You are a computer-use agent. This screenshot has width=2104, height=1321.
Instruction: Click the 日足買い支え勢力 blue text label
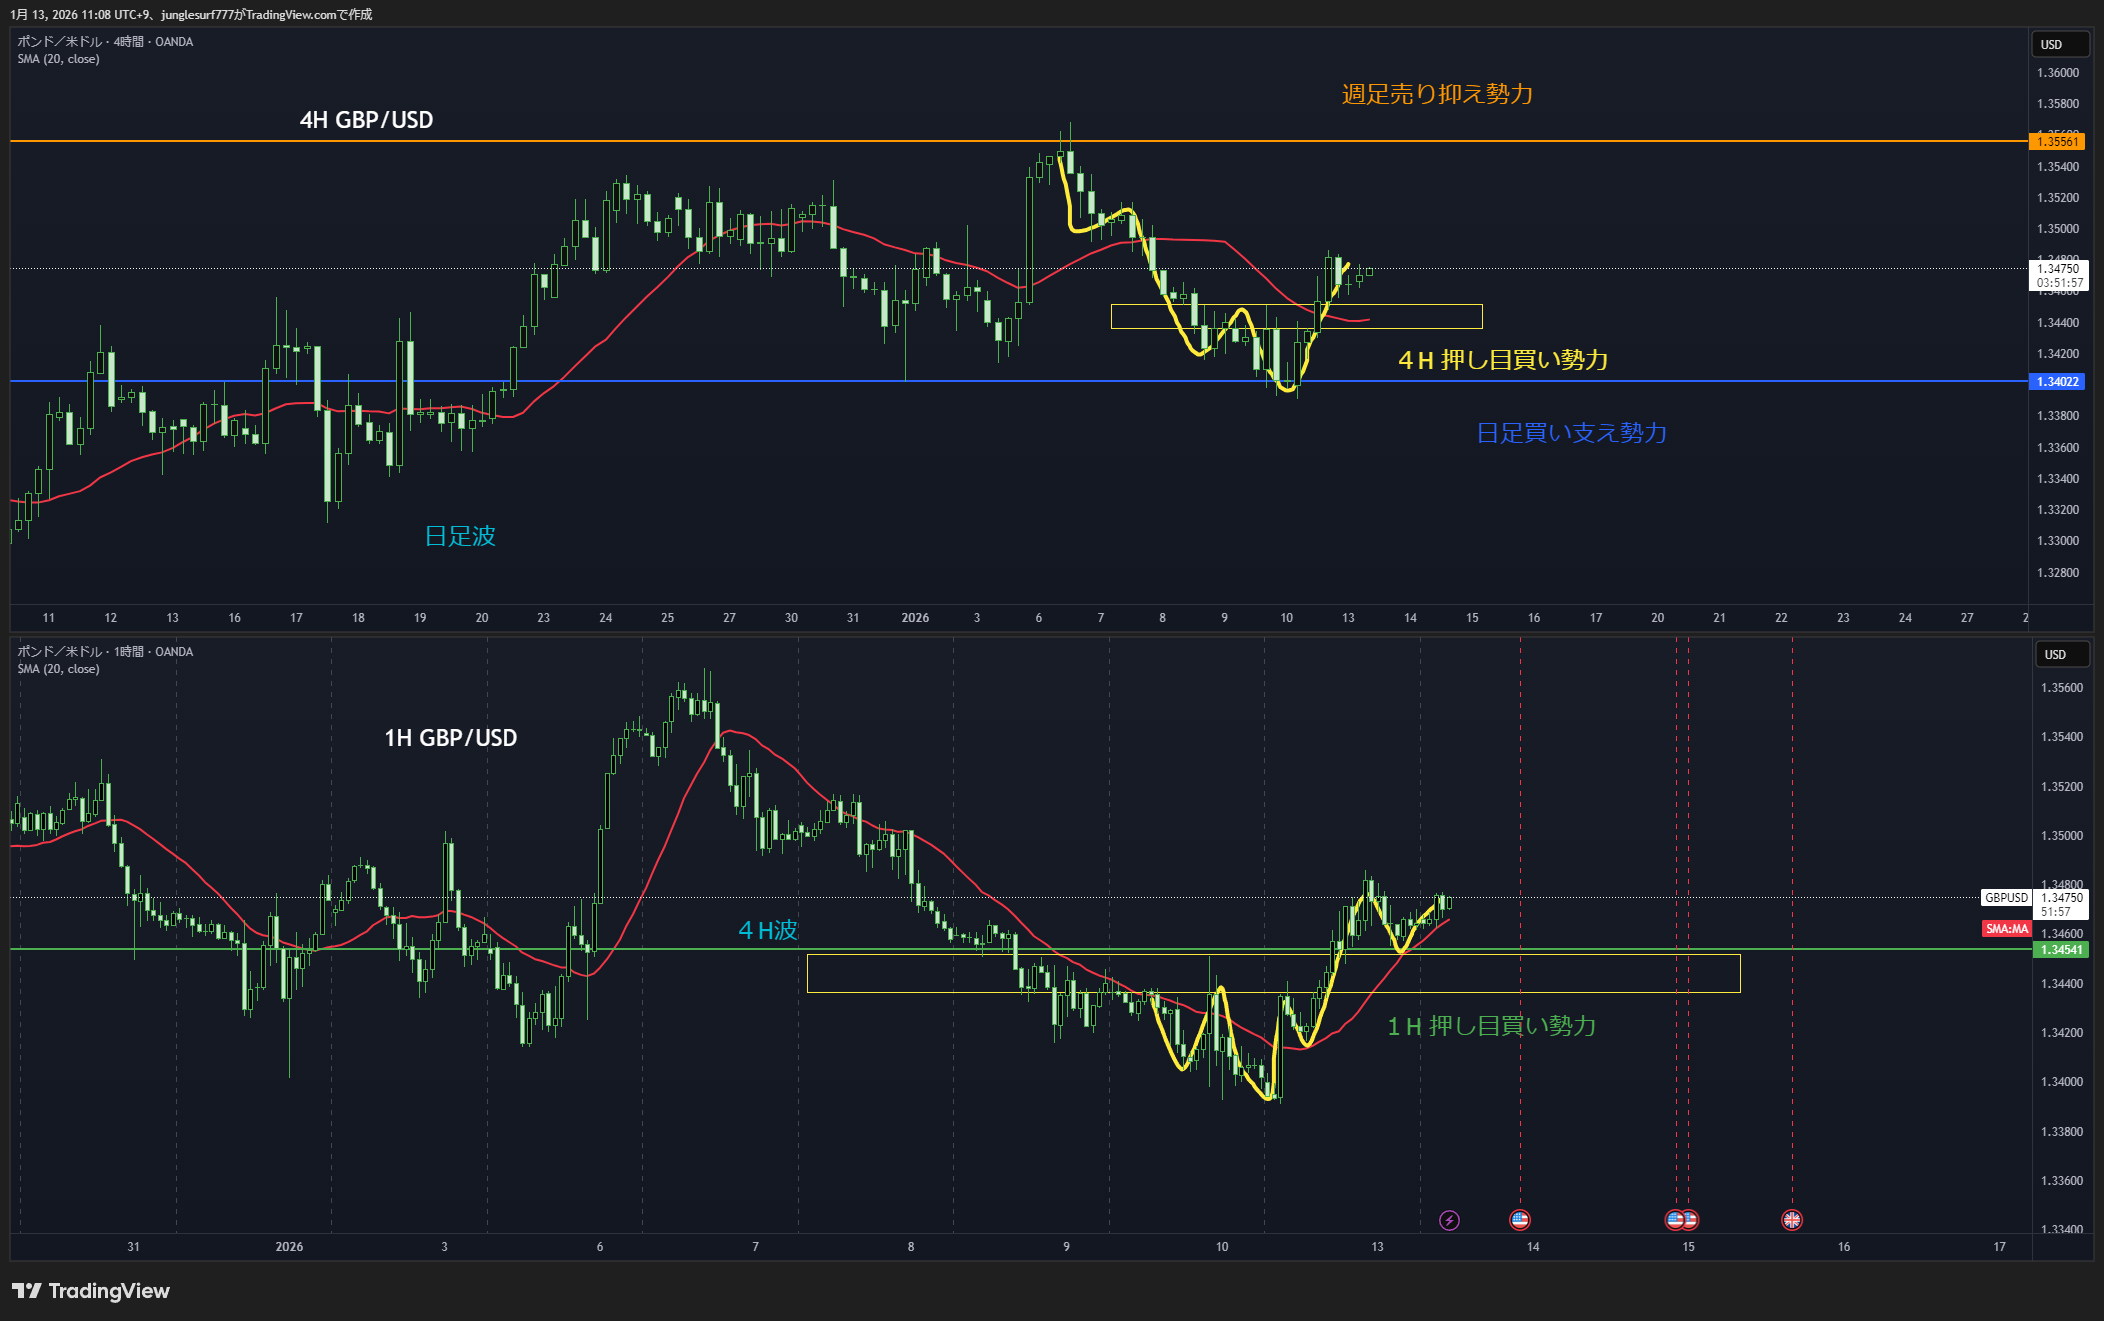pyautogui.click(x=1571, y=433)
